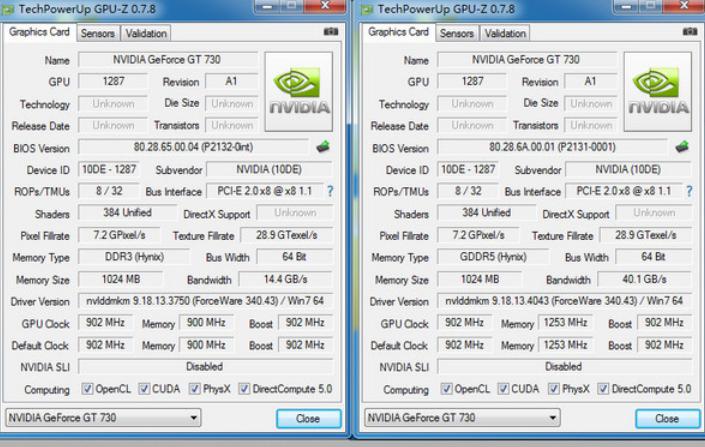This screenshot has width=705, height=447.
Task: Click the GPU 1287 field in right window
Action: point(472,81)
